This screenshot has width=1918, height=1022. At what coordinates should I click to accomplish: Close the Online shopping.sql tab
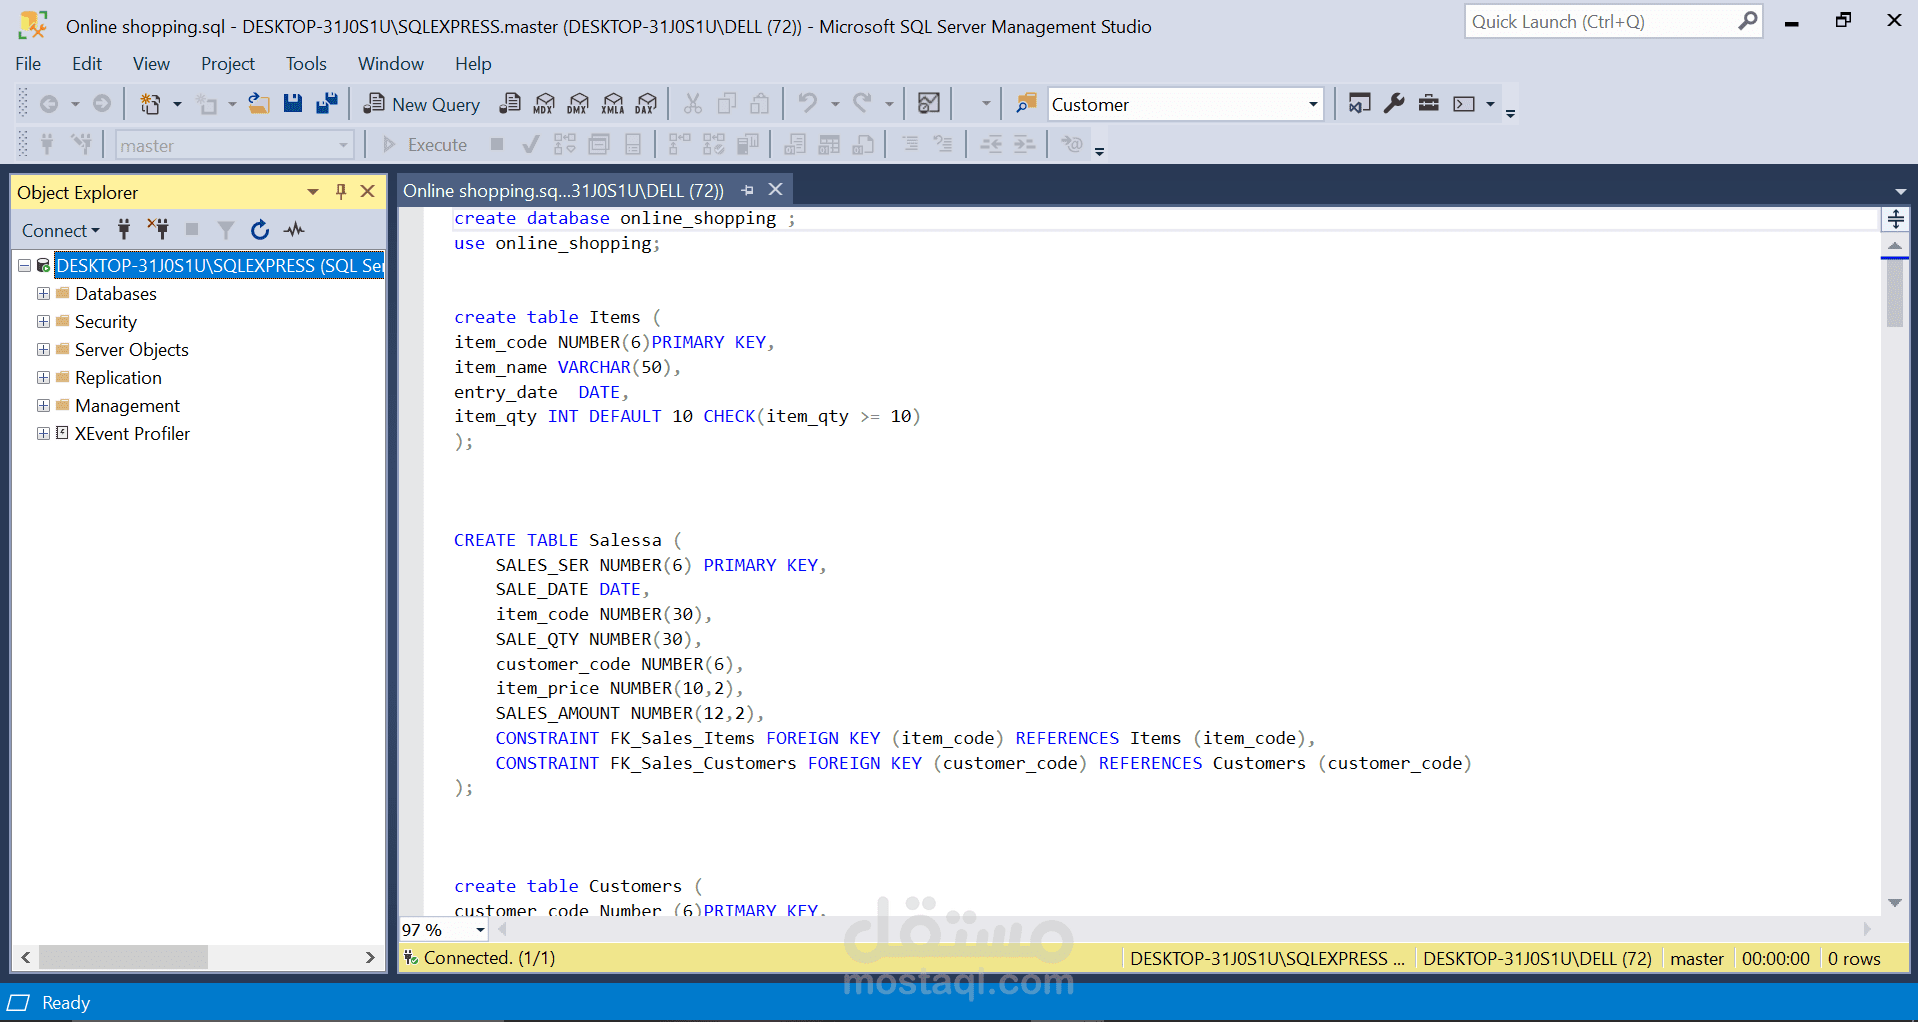point(775,190)
